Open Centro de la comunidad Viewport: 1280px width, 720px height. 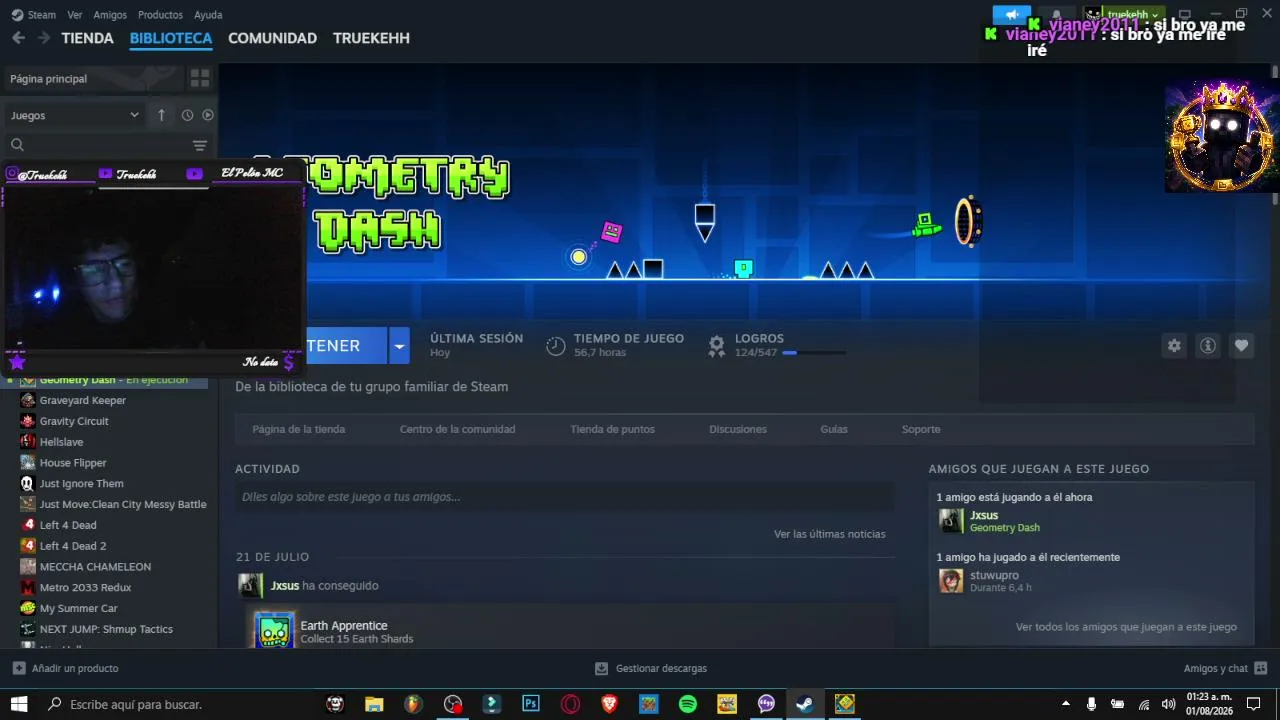coord(457,429)
